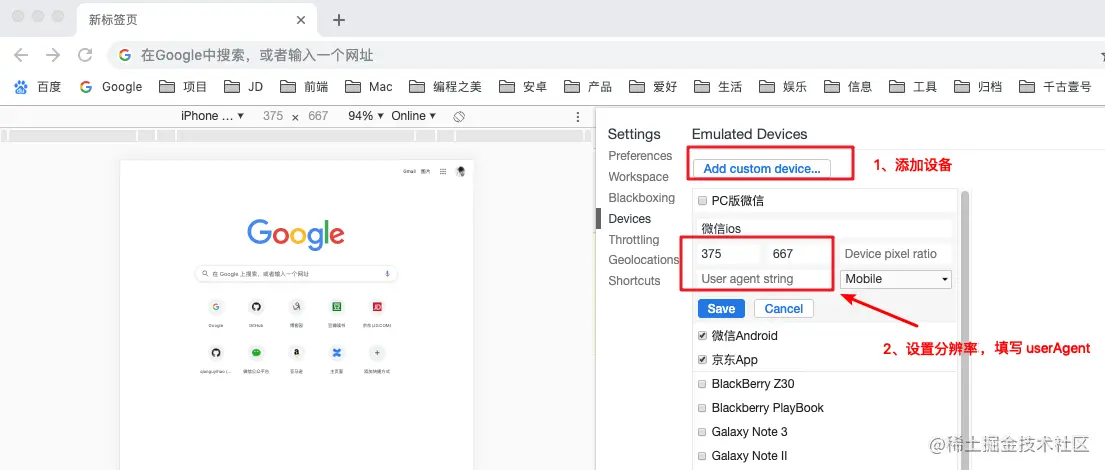
Task: Open Geolocations in DevTools Settings
Action: [643, 260]
